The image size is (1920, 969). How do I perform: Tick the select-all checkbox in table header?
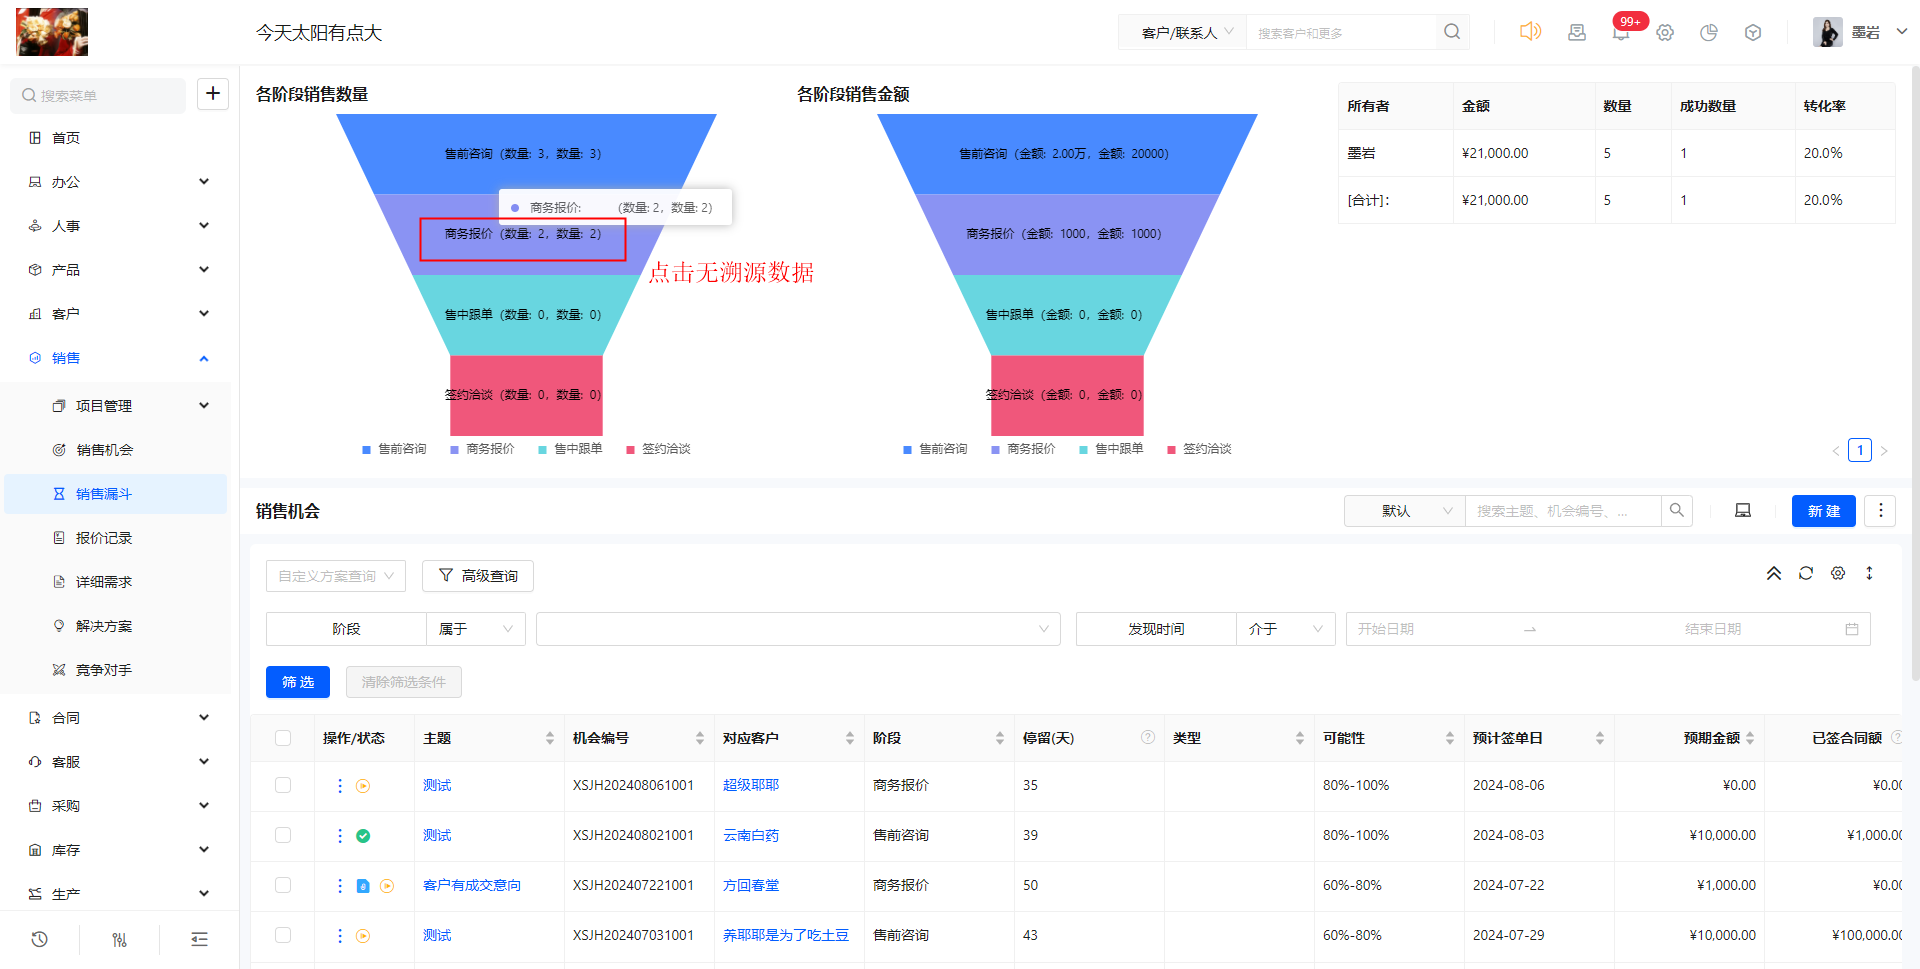click(x=283, y=738)
